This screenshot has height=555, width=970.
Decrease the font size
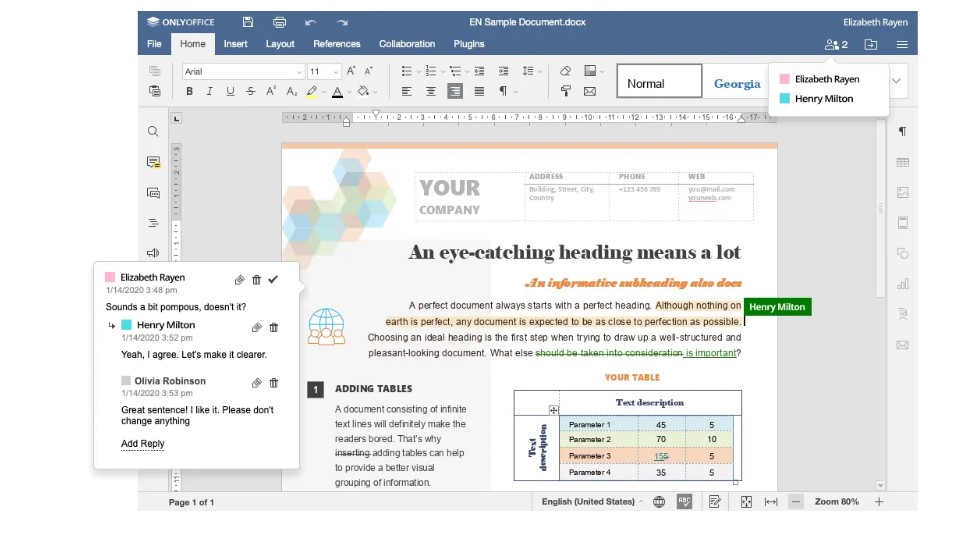[x=369, y=71]
